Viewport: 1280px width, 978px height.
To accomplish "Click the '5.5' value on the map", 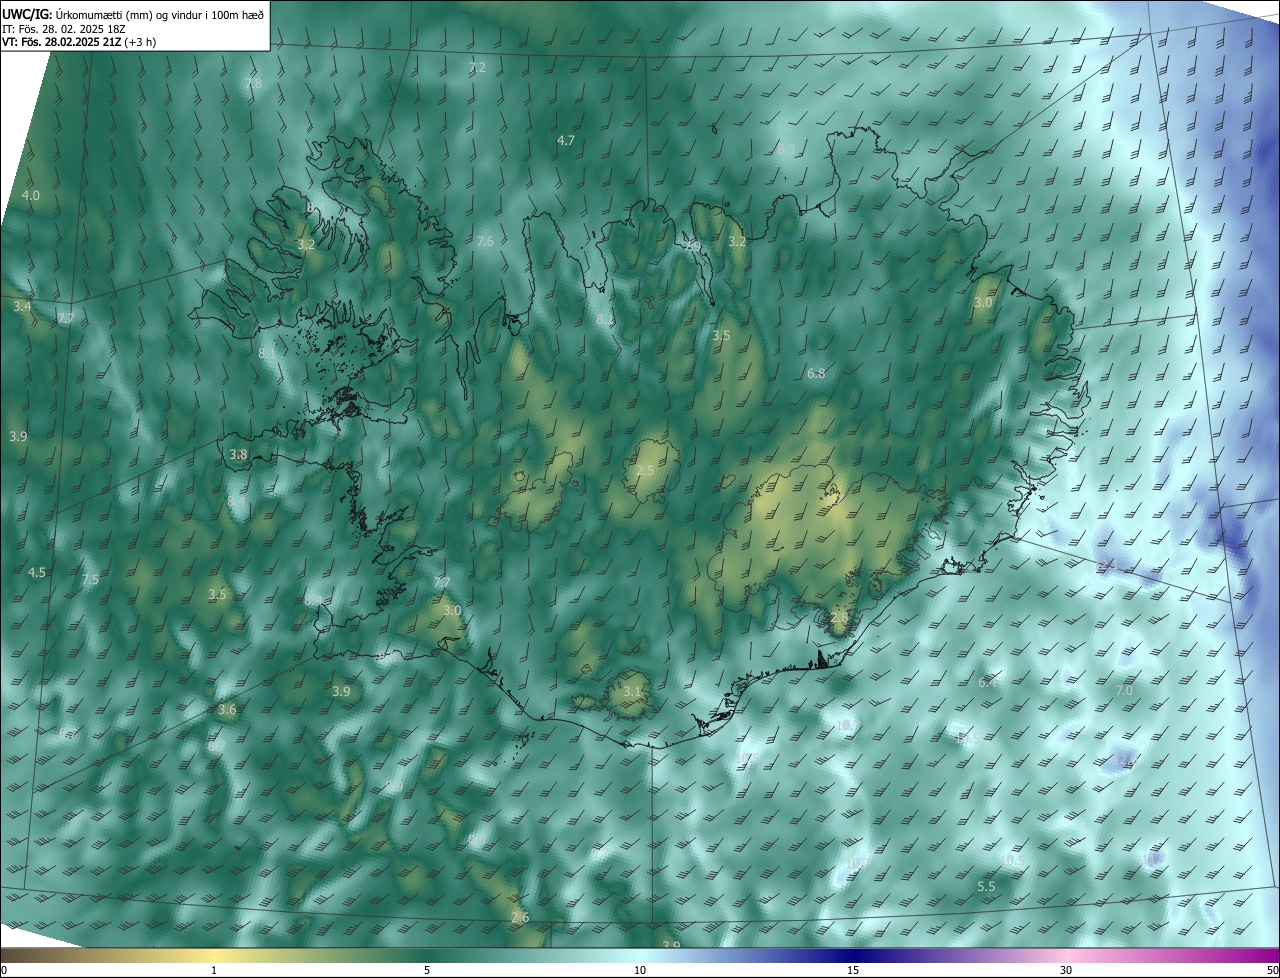I will pyautogui.click(x=986, y=886).
